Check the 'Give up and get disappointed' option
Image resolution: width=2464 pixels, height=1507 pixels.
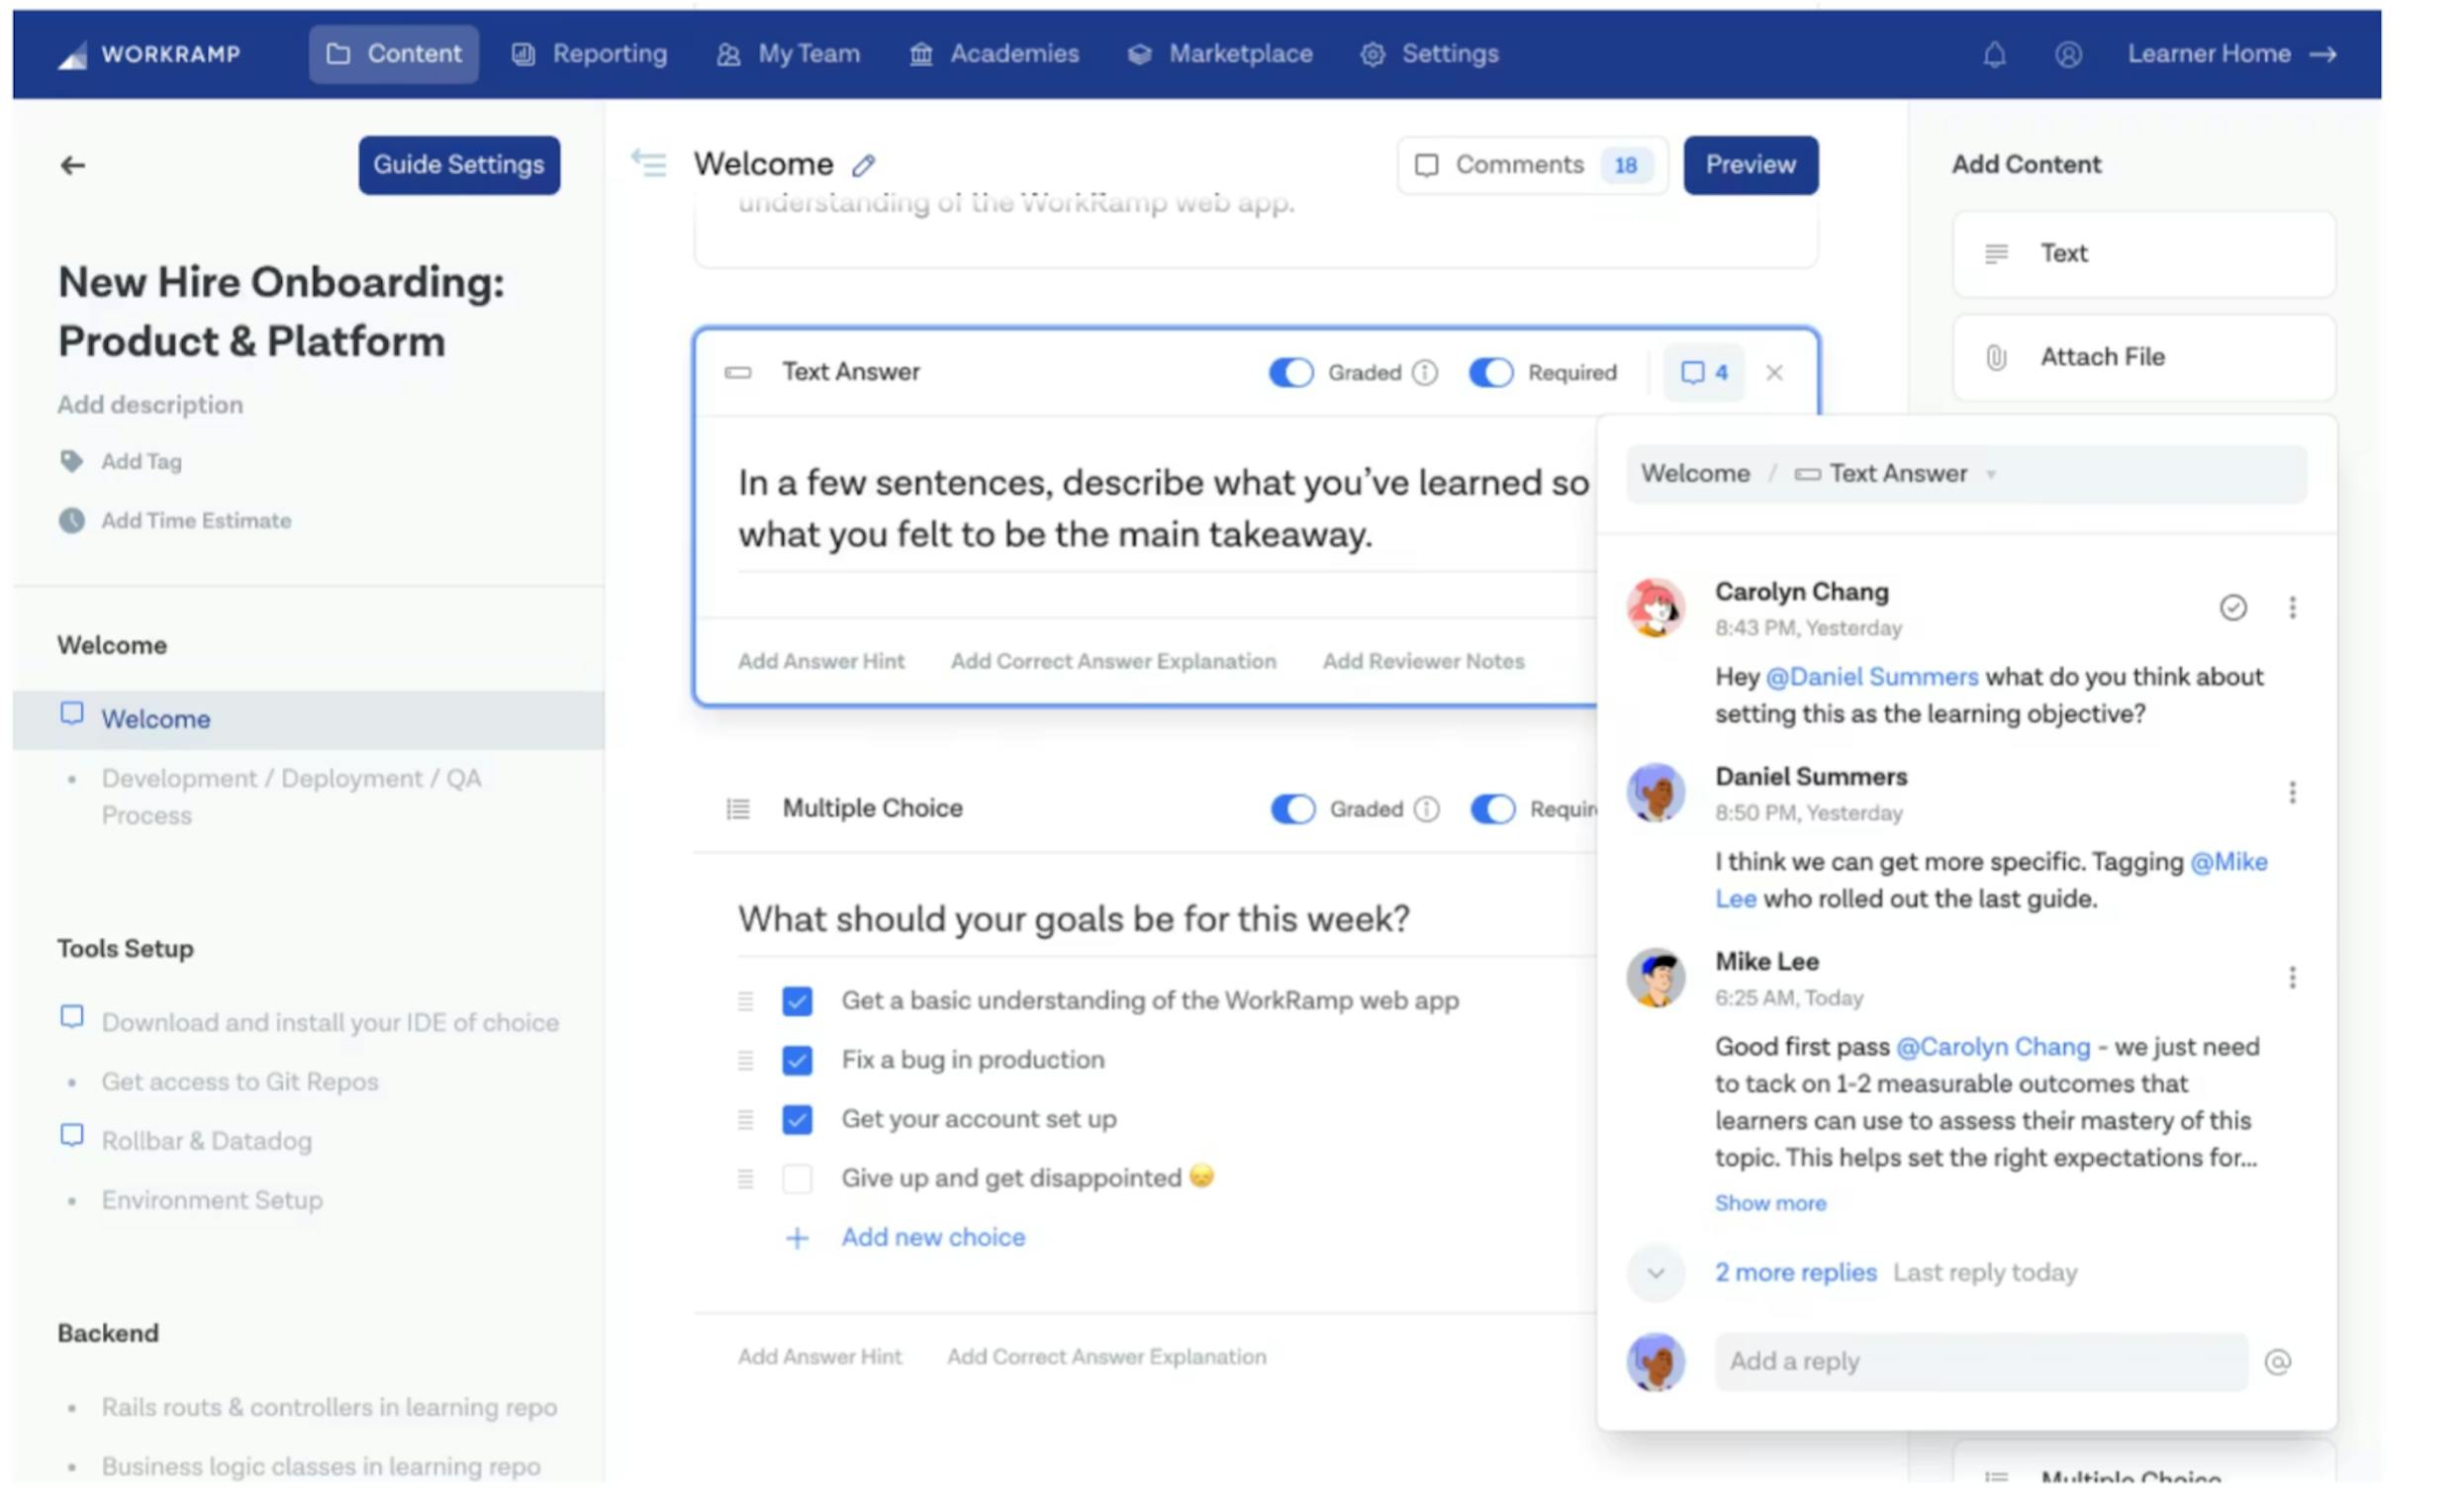(797, 1179)
